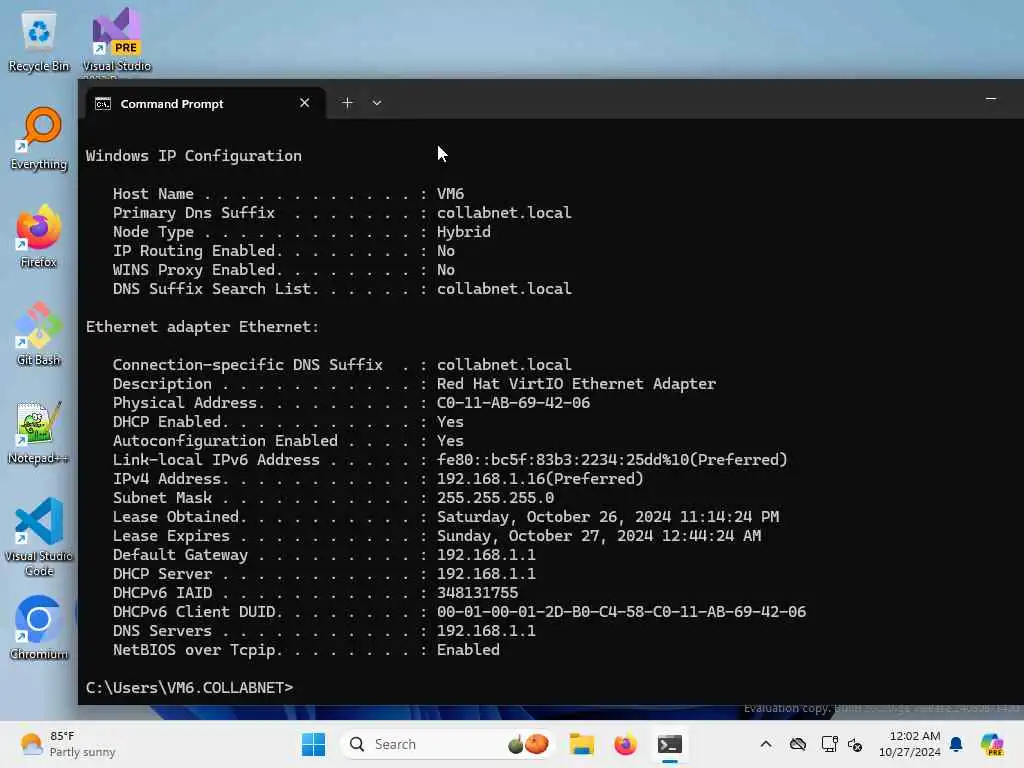Click the DHCPv6 IAID value 348131755
The image size is (1024, 768).
[x=477, y=593]
